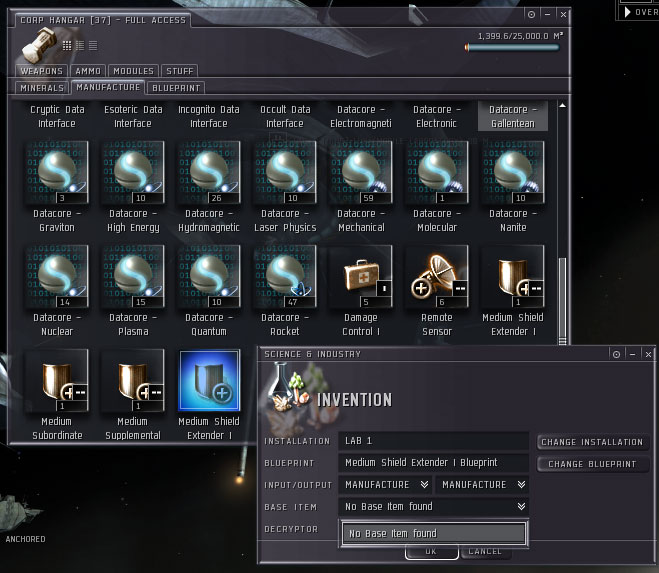
Task: Click the Incognito Data Interface label
Action: [x=209, y=116]
